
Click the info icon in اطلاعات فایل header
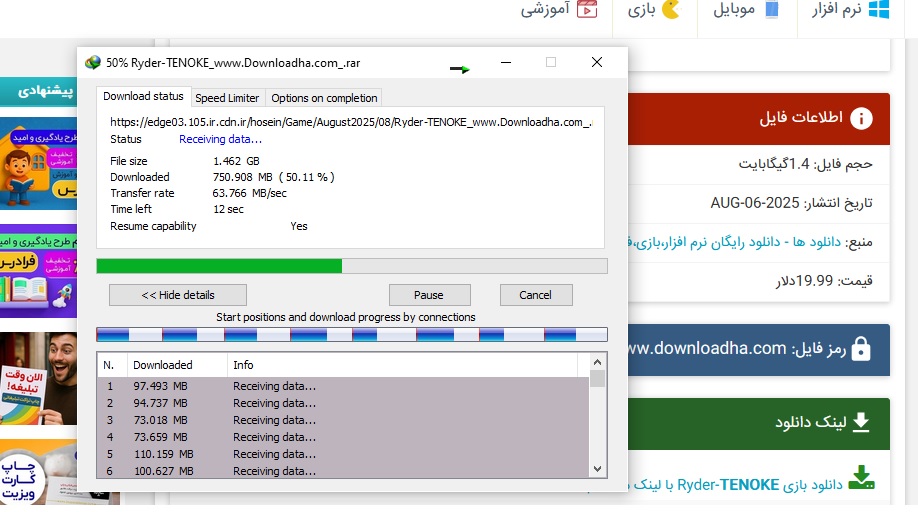coord(861,119)
